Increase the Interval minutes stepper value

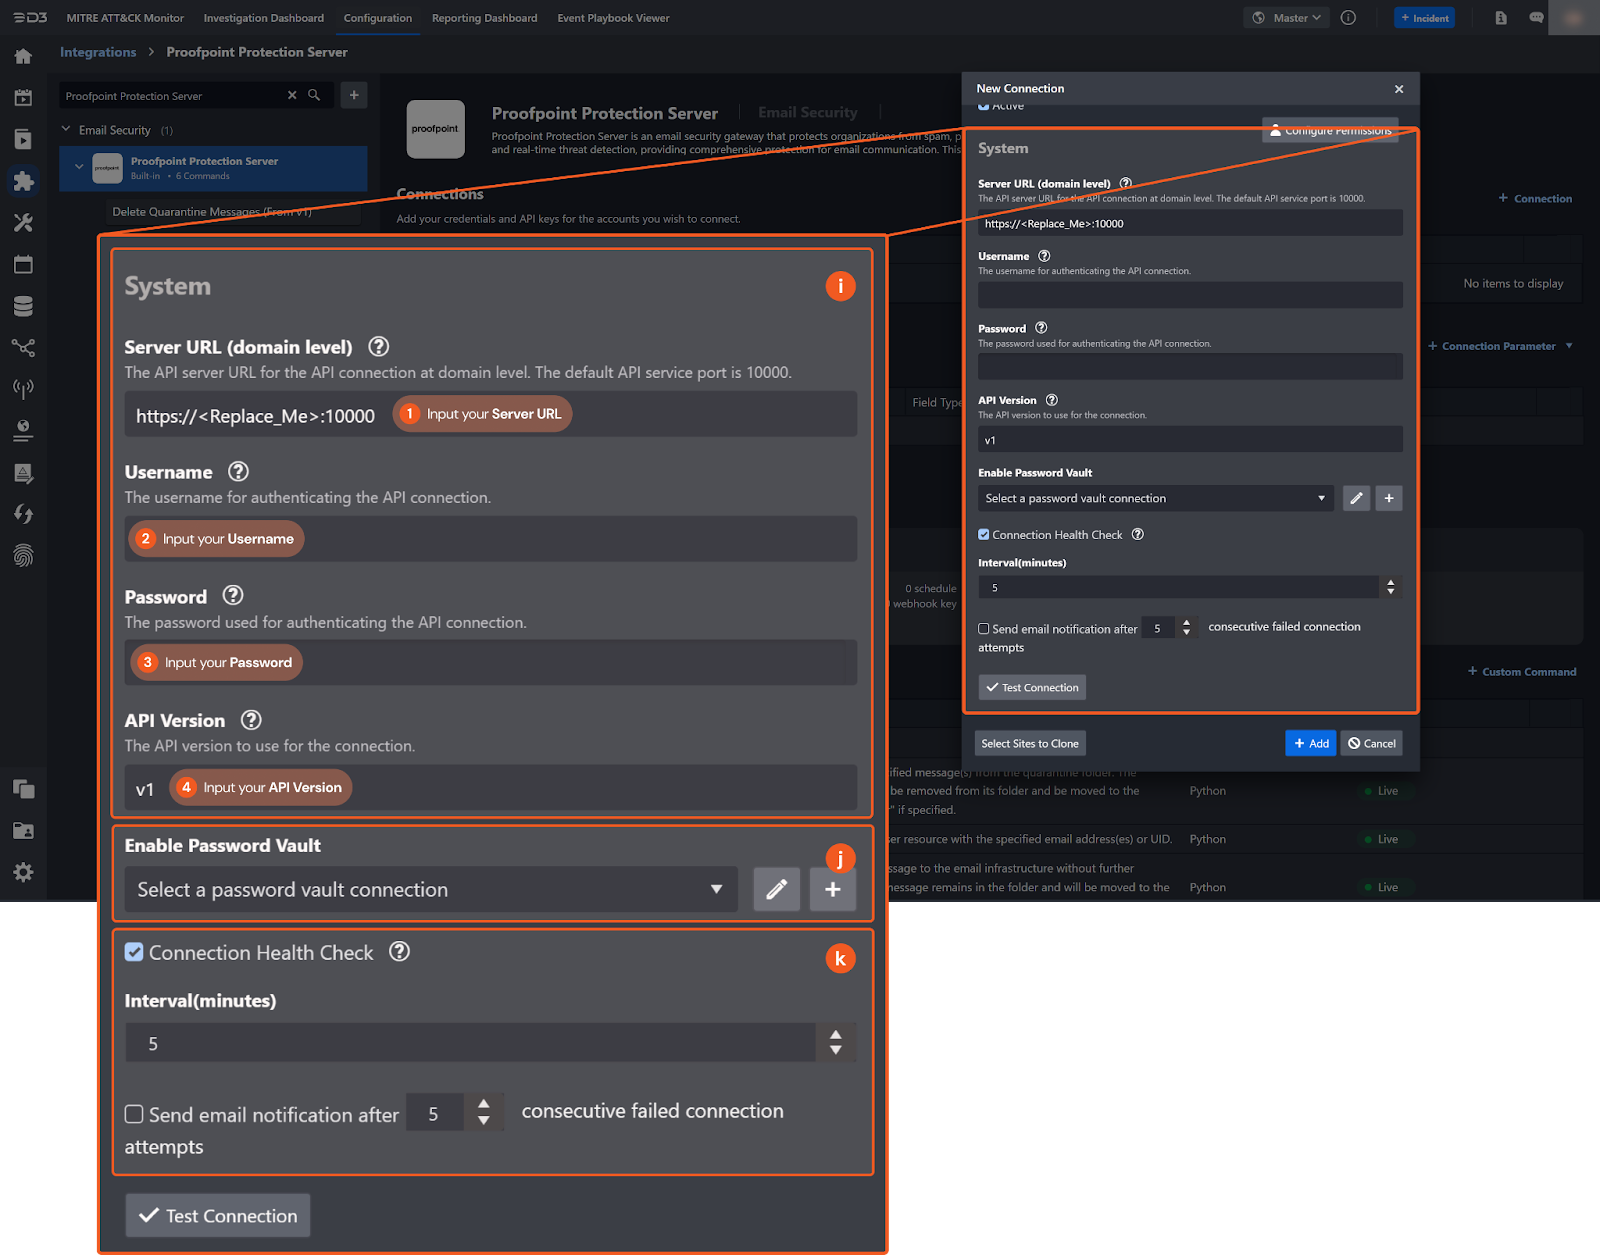pyautogui.click(x=1390, y=582)
